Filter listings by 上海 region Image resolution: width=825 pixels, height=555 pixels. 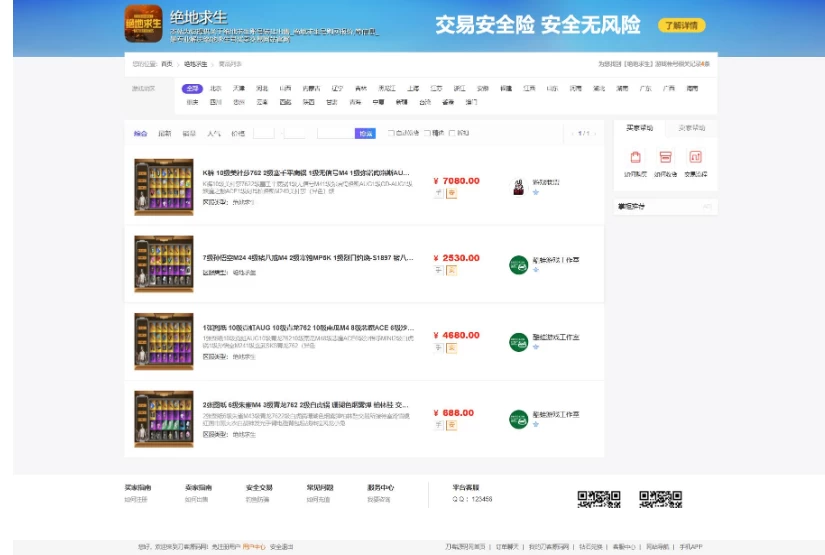click(x=413, y=88)
